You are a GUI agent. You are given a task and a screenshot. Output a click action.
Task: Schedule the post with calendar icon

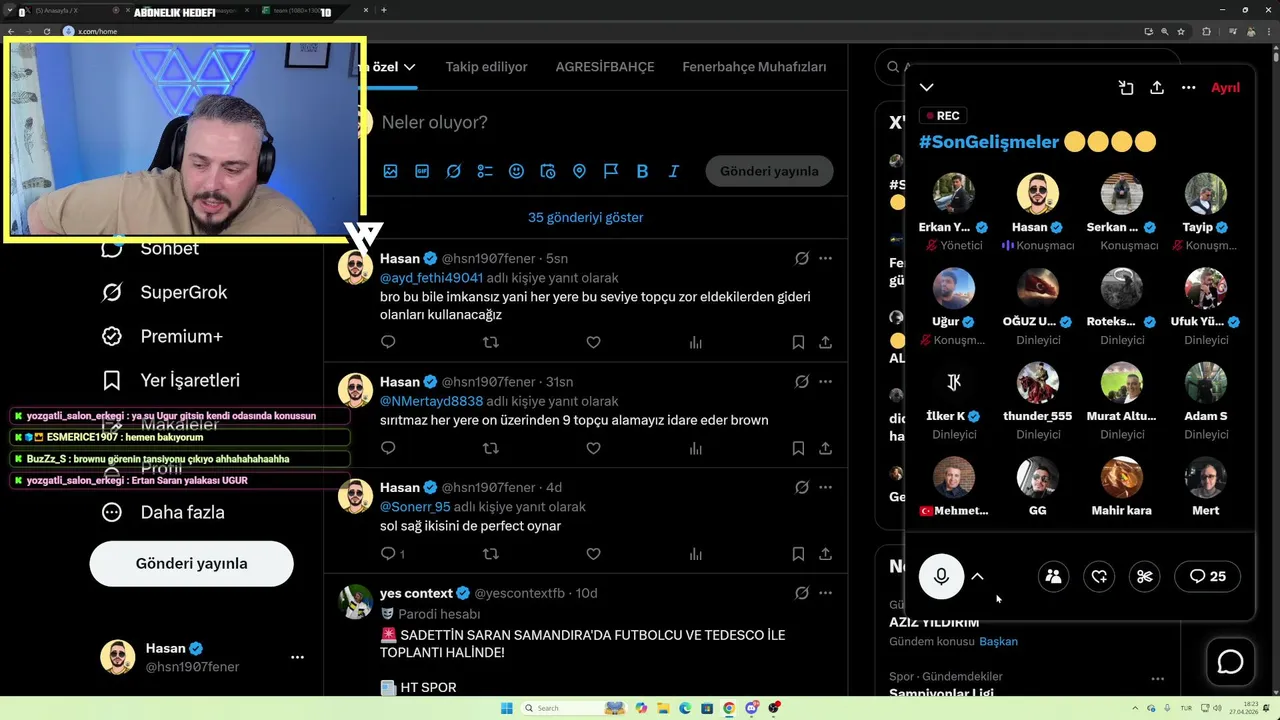pos(548,171)
